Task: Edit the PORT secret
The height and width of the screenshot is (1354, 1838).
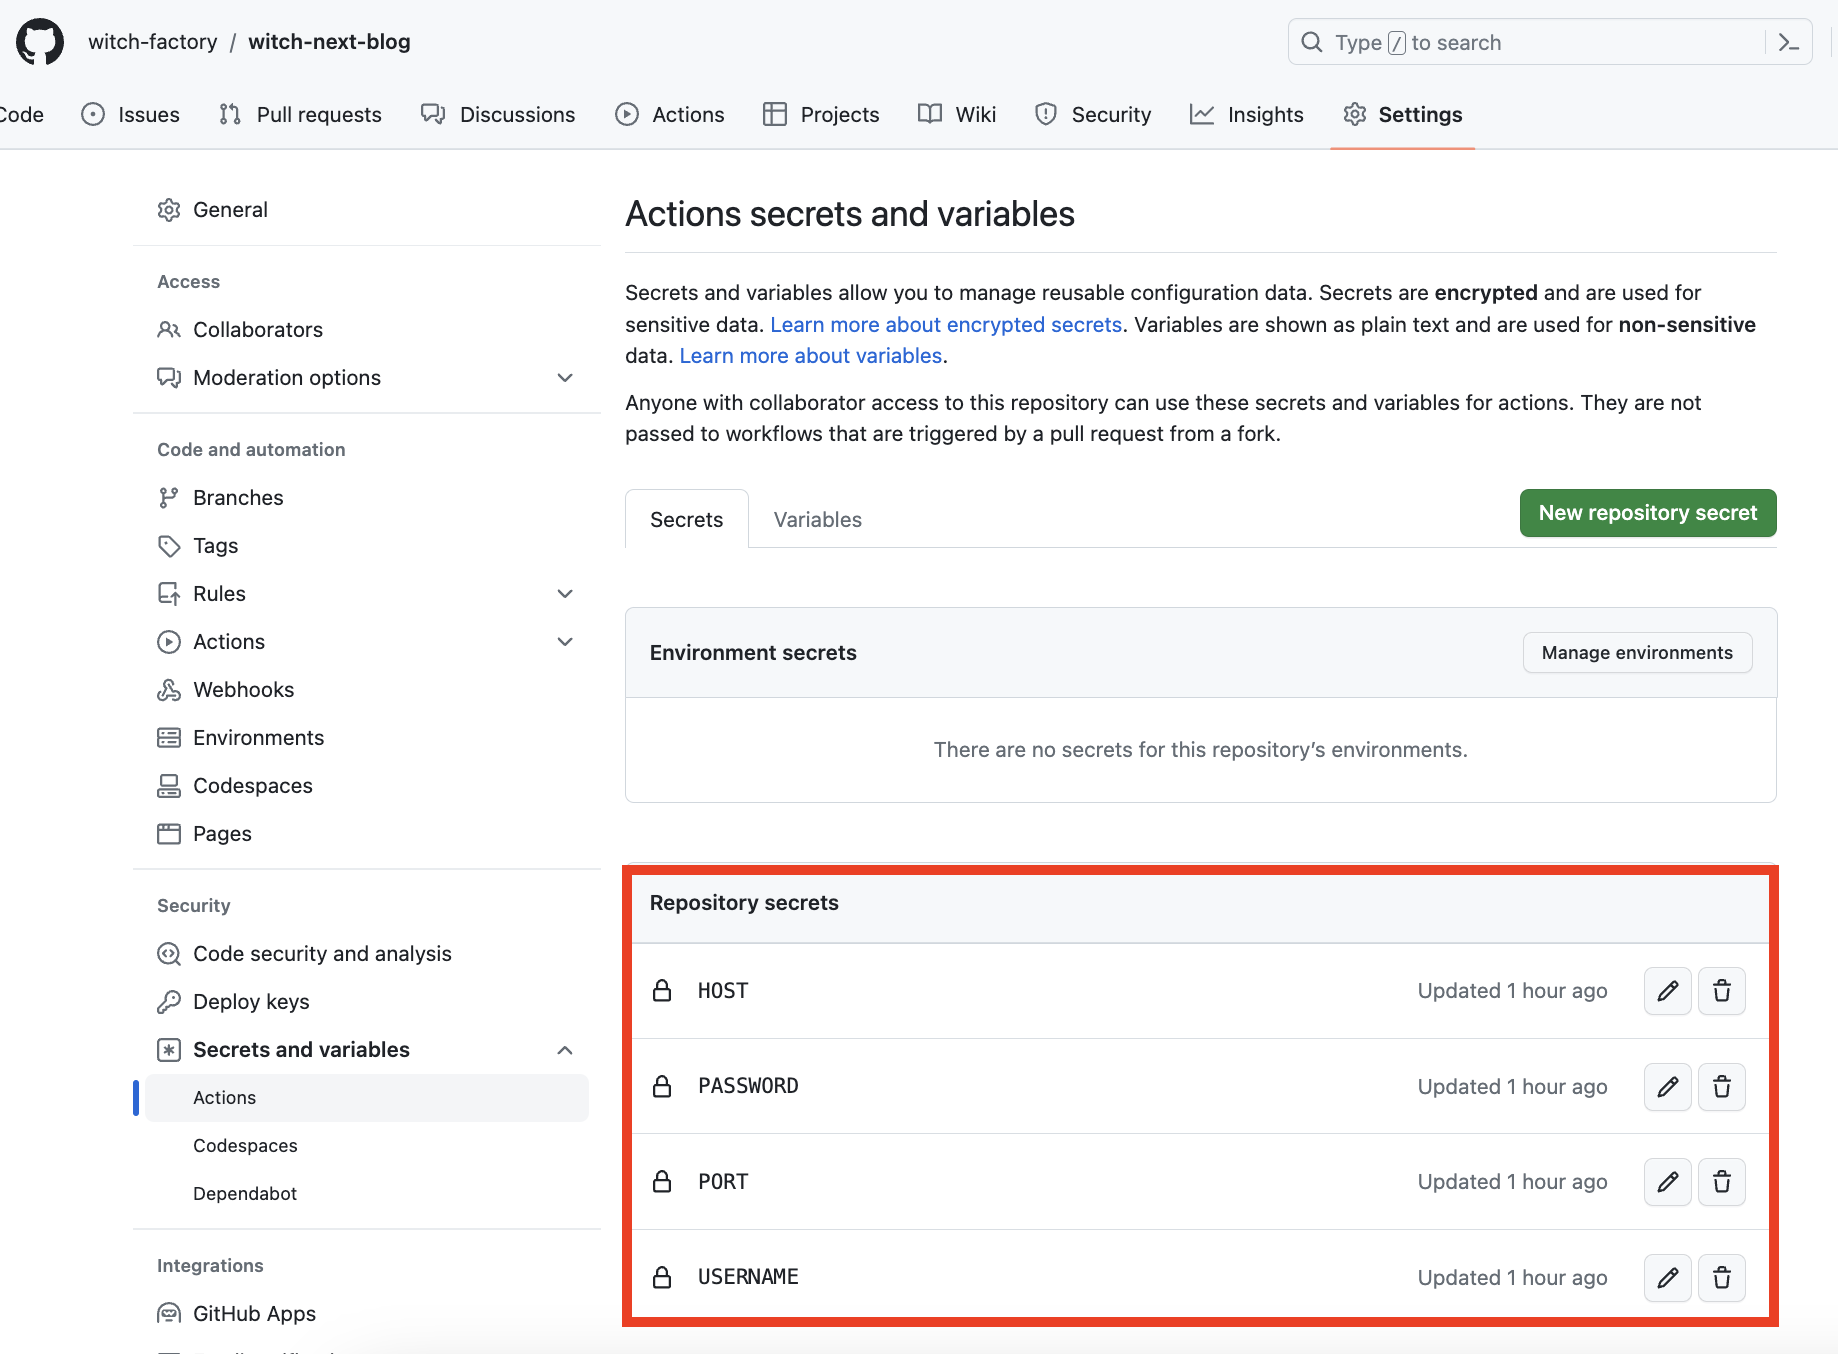Action: coord(1667,1181)
